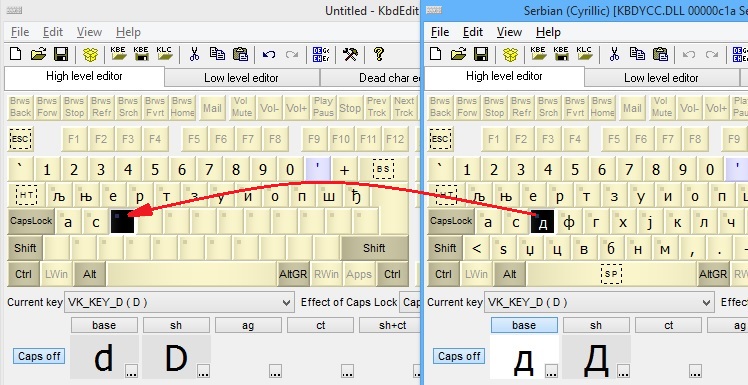Click the yellow package build icon in the left toolbar
The height and width of the screenshot is (385, 748).
[90, 54]
